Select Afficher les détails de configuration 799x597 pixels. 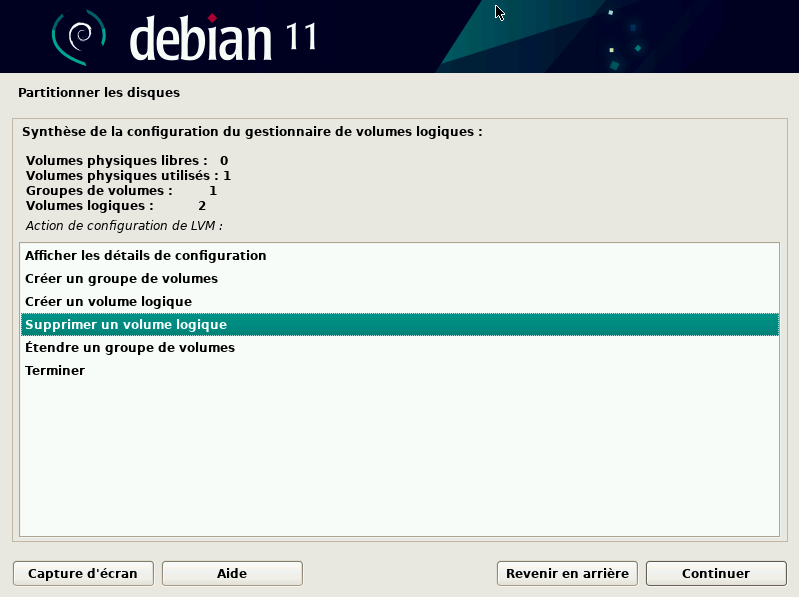click(x=145, y=255)
